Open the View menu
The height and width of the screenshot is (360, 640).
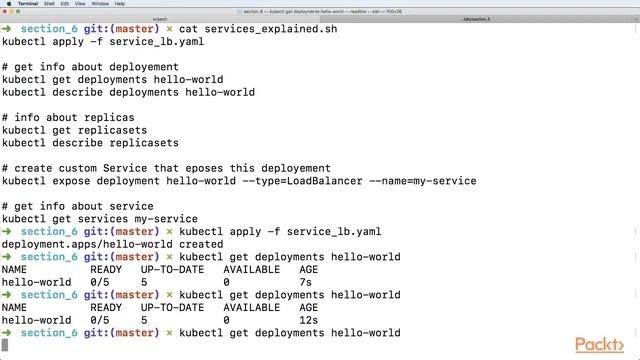[x=80, y=3]
